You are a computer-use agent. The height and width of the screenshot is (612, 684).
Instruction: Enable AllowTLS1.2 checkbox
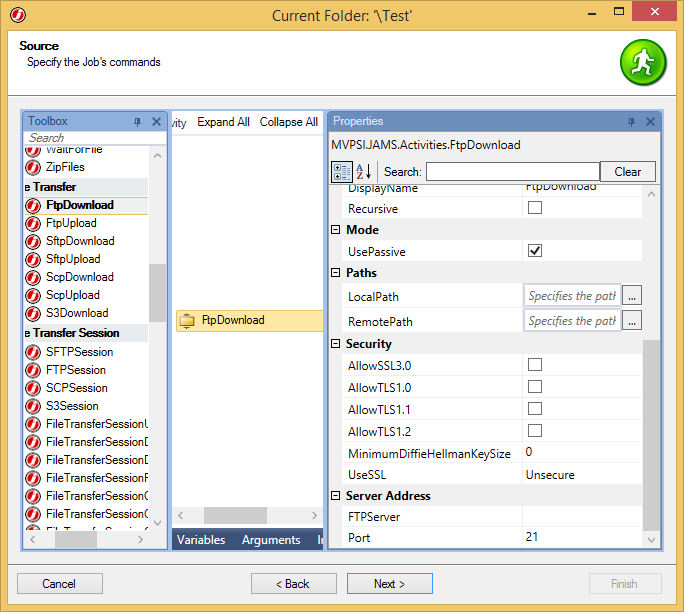pos(535,431)
